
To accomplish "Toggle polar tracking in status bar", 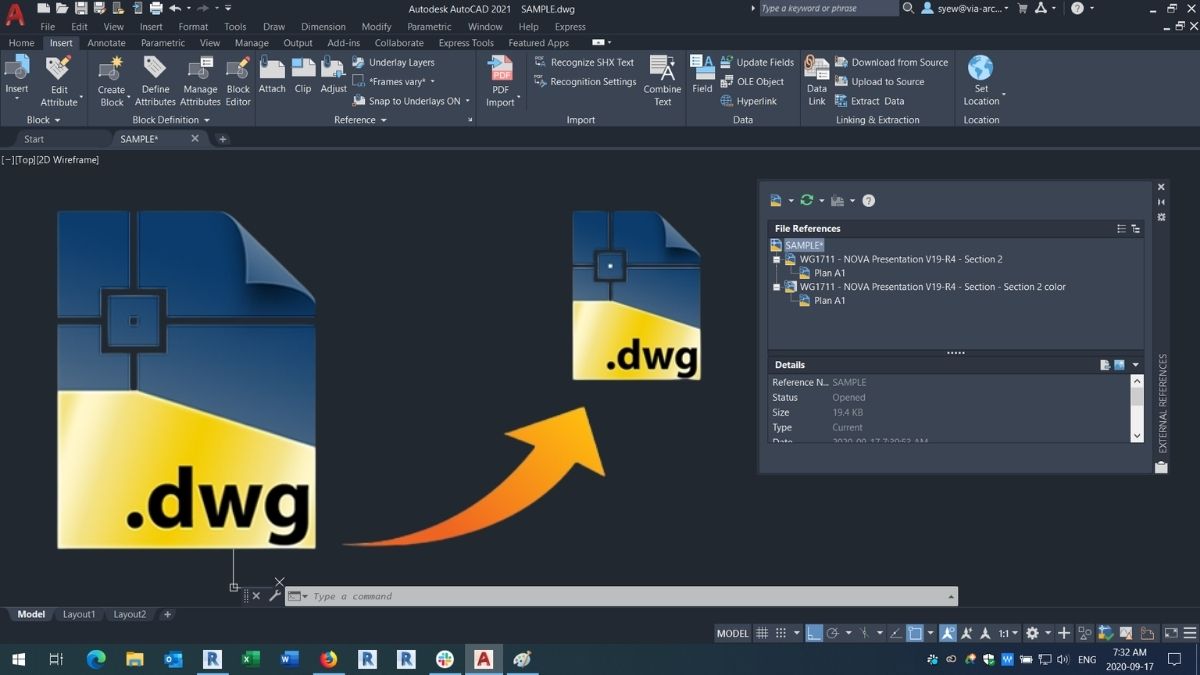I will [x=833, y=633].
